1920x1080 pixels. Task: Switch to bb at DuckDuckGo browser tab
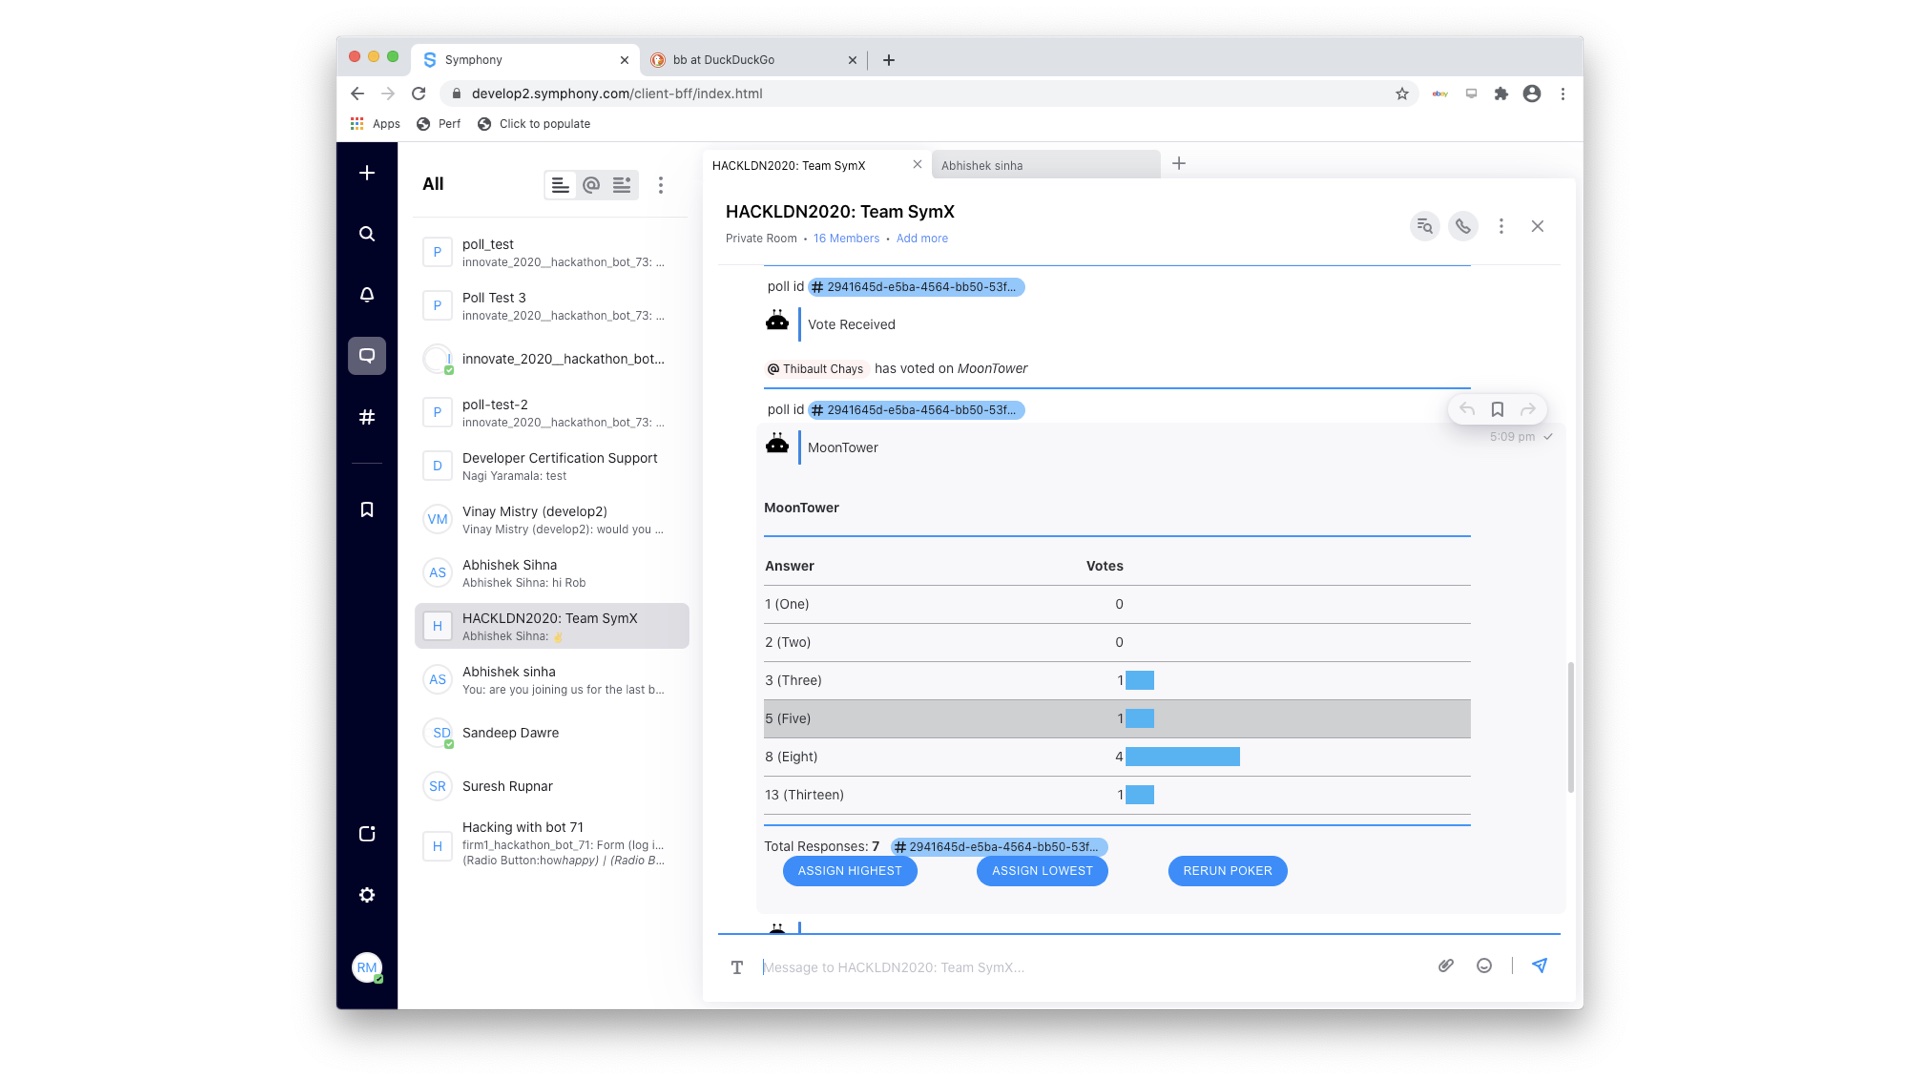[752, 60]
